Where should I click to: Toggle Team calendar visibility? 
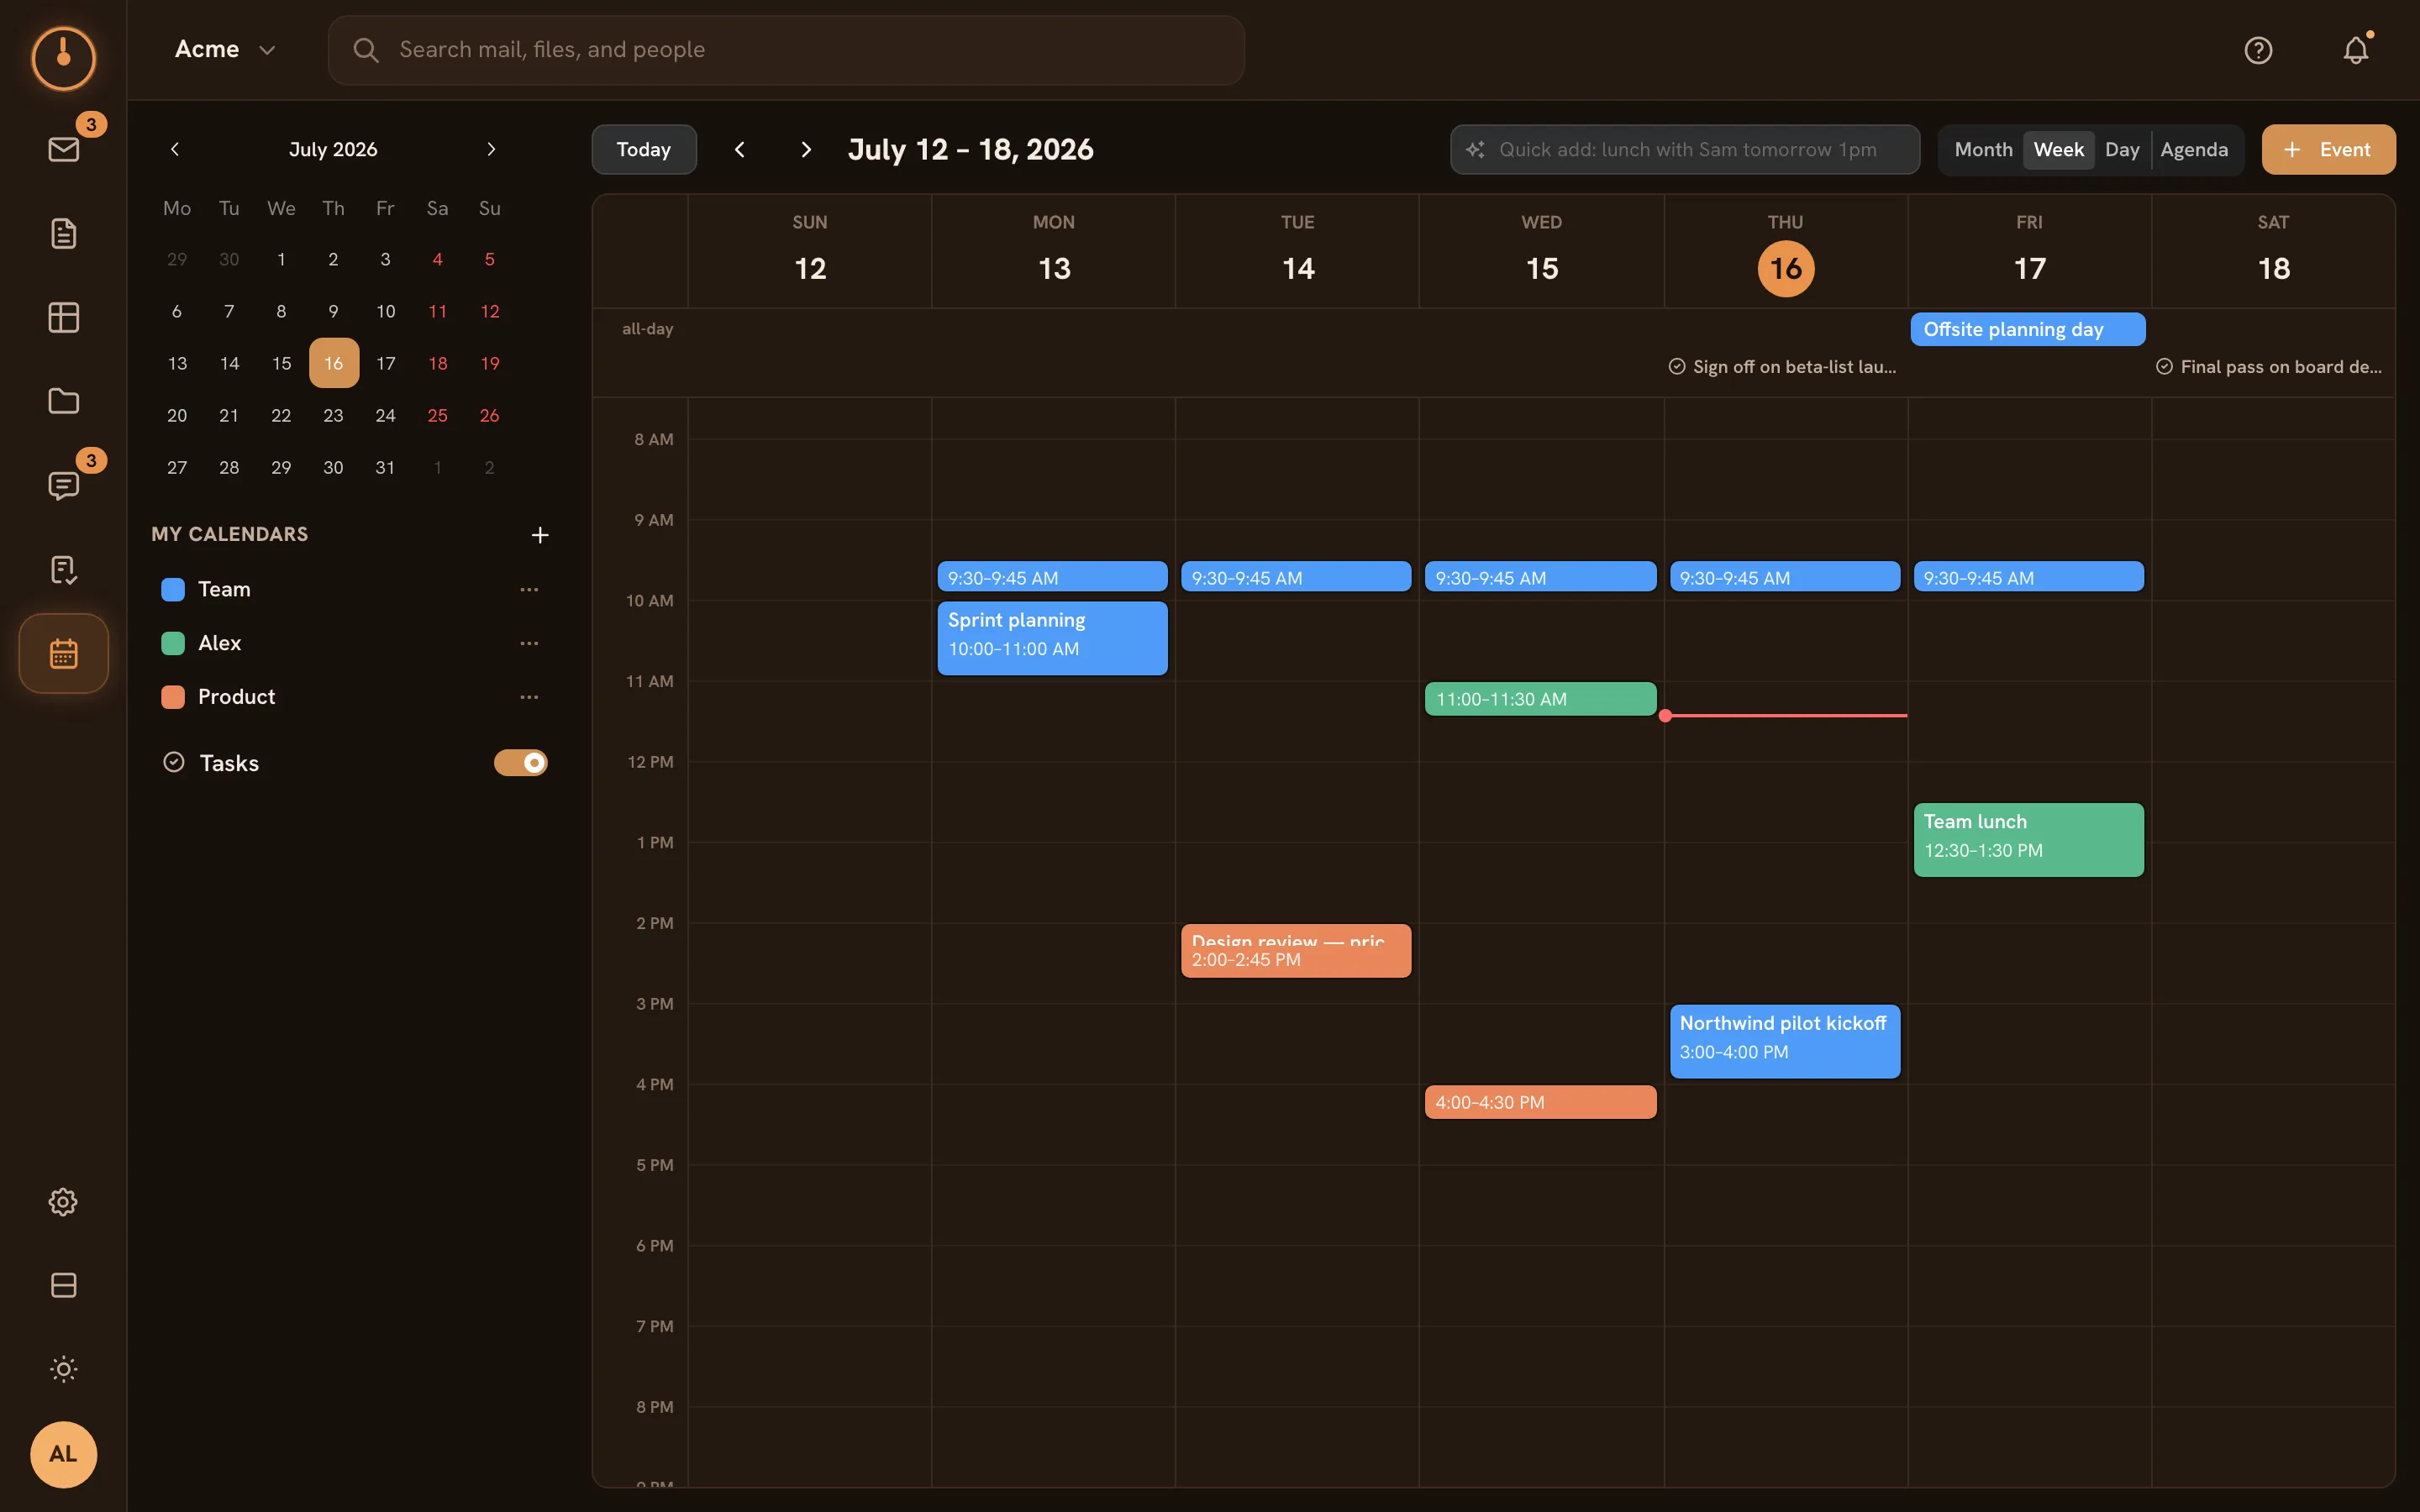coord(173,590)
